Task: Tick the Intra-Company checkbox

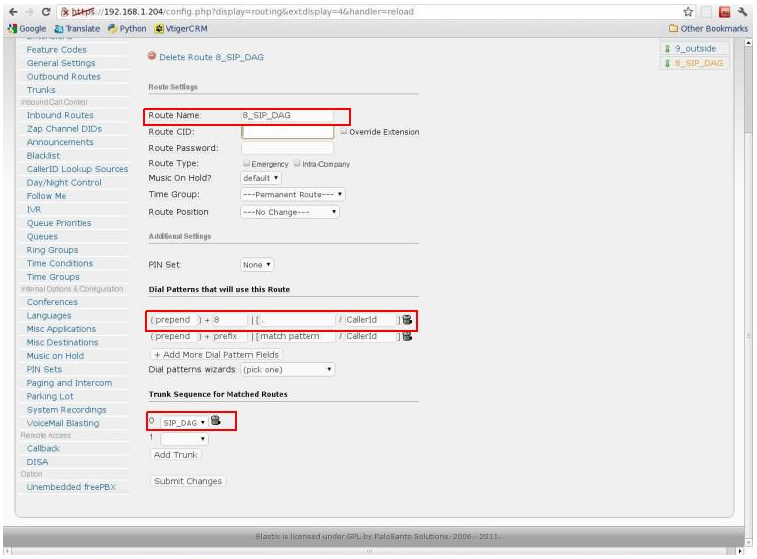Action: (297, 163)
